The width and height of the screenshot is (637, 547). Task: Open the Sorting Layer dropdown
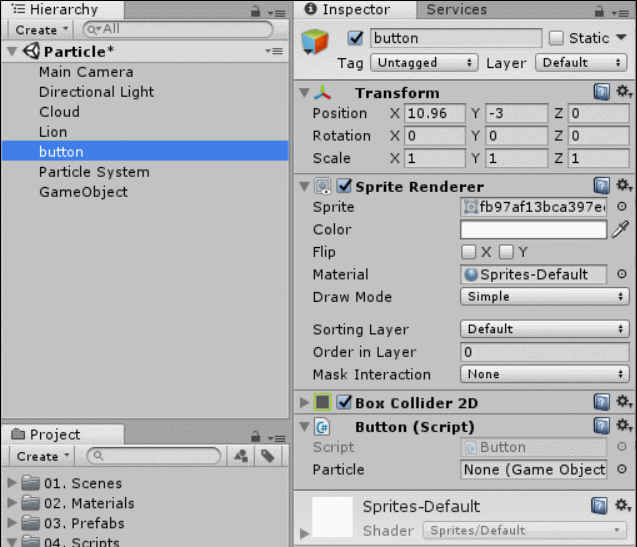tap(544, 329)
